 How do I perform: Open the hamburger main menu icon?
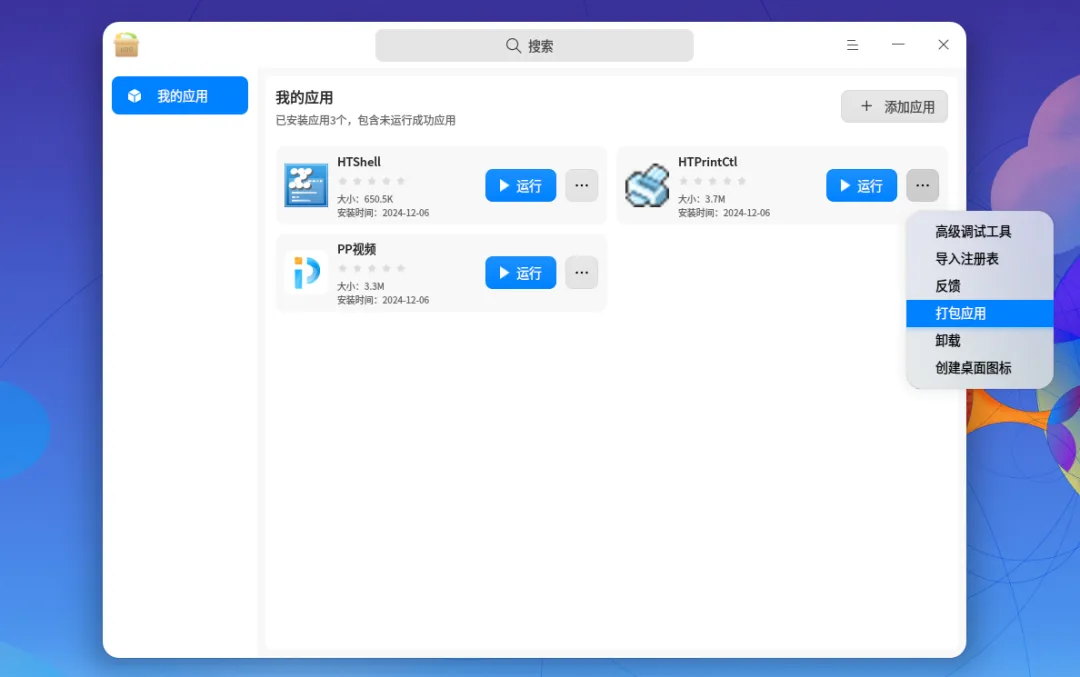click(852, 45)
